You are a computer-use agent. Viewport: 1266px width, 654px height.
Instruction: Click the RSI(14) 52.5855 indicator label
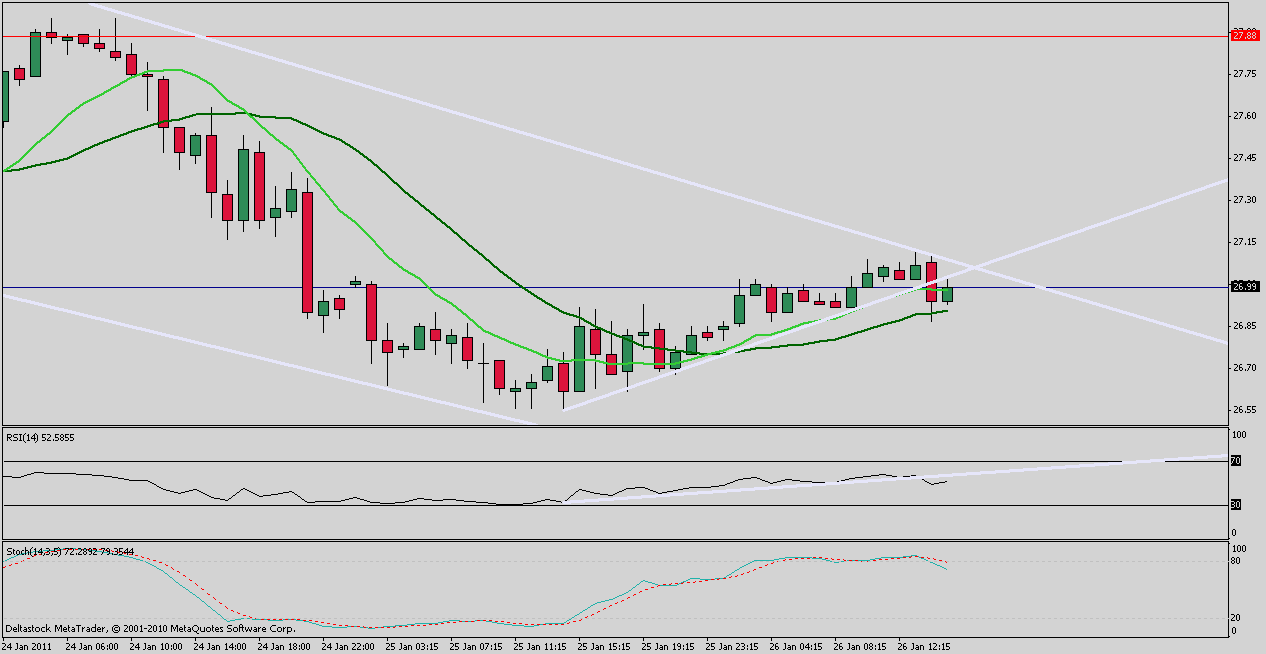(41, 437)
